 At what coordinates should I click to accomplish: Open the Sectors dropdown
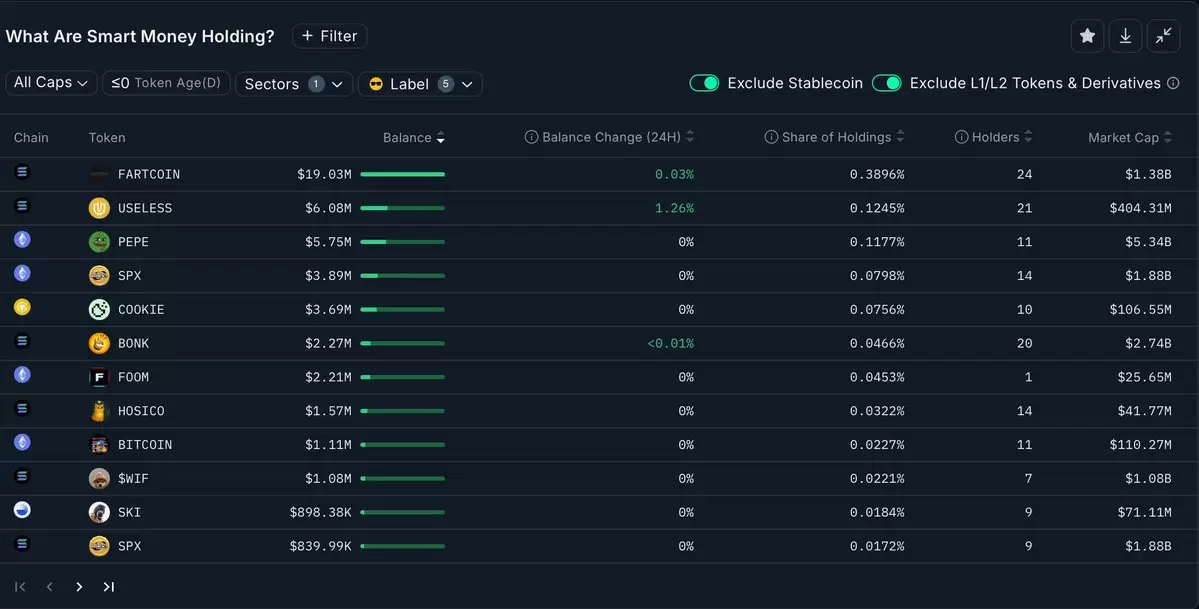point(294,83)
